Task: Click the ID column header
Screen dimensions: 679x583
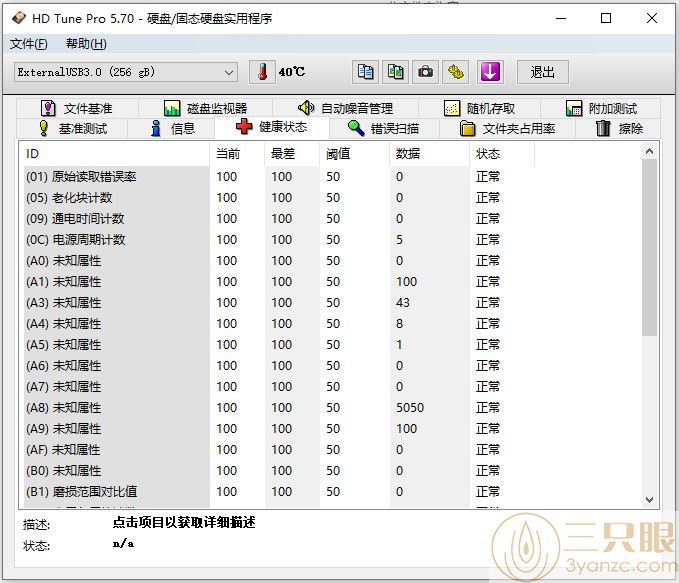Action: (115, 154)
